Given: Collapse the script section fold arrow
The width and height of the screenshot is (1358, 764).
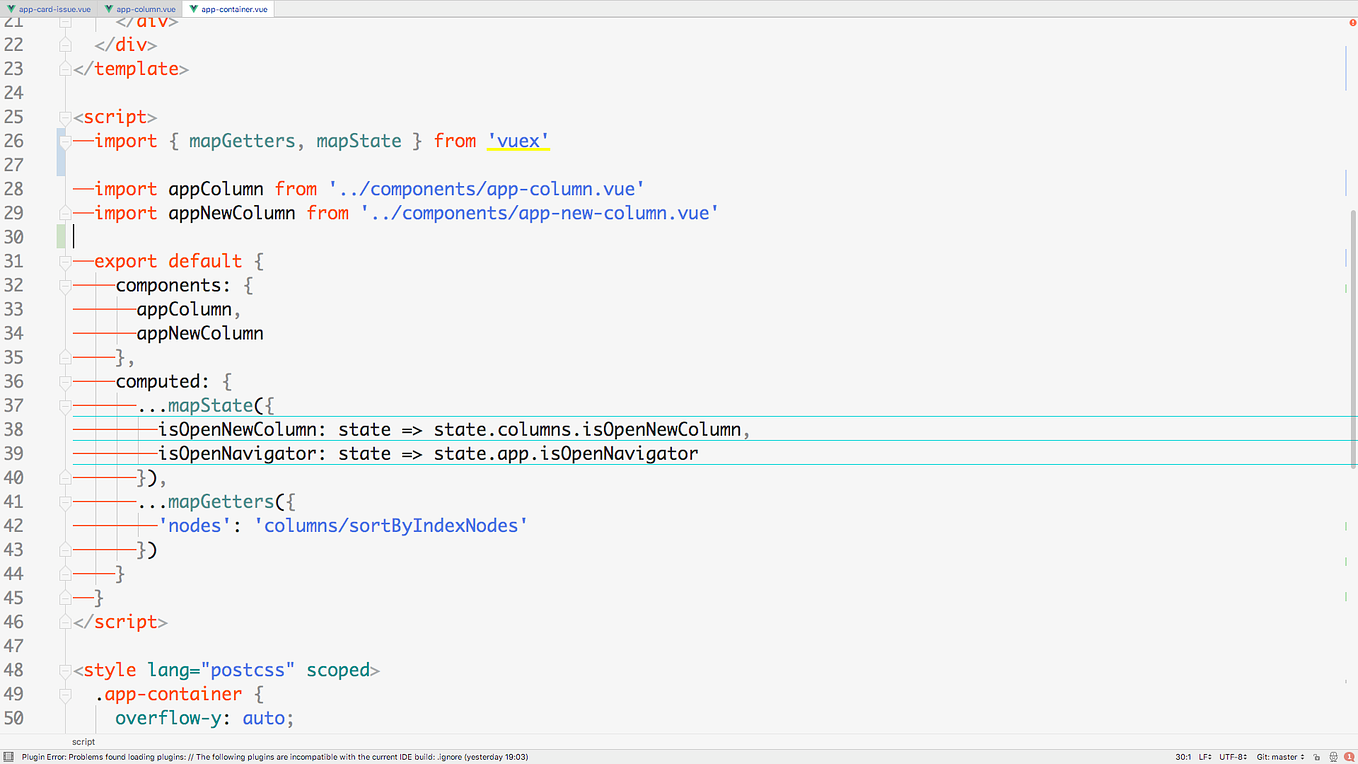Looking at the screenshot, I should (x=65, y=116).
